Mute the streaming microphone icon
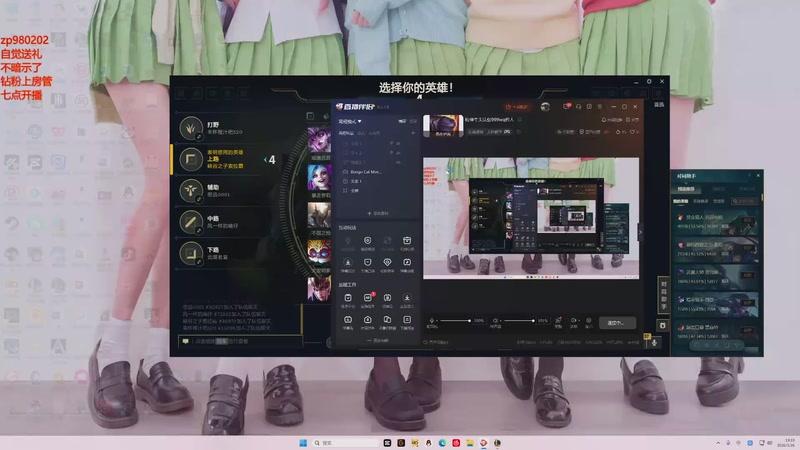 coord(432,321)
